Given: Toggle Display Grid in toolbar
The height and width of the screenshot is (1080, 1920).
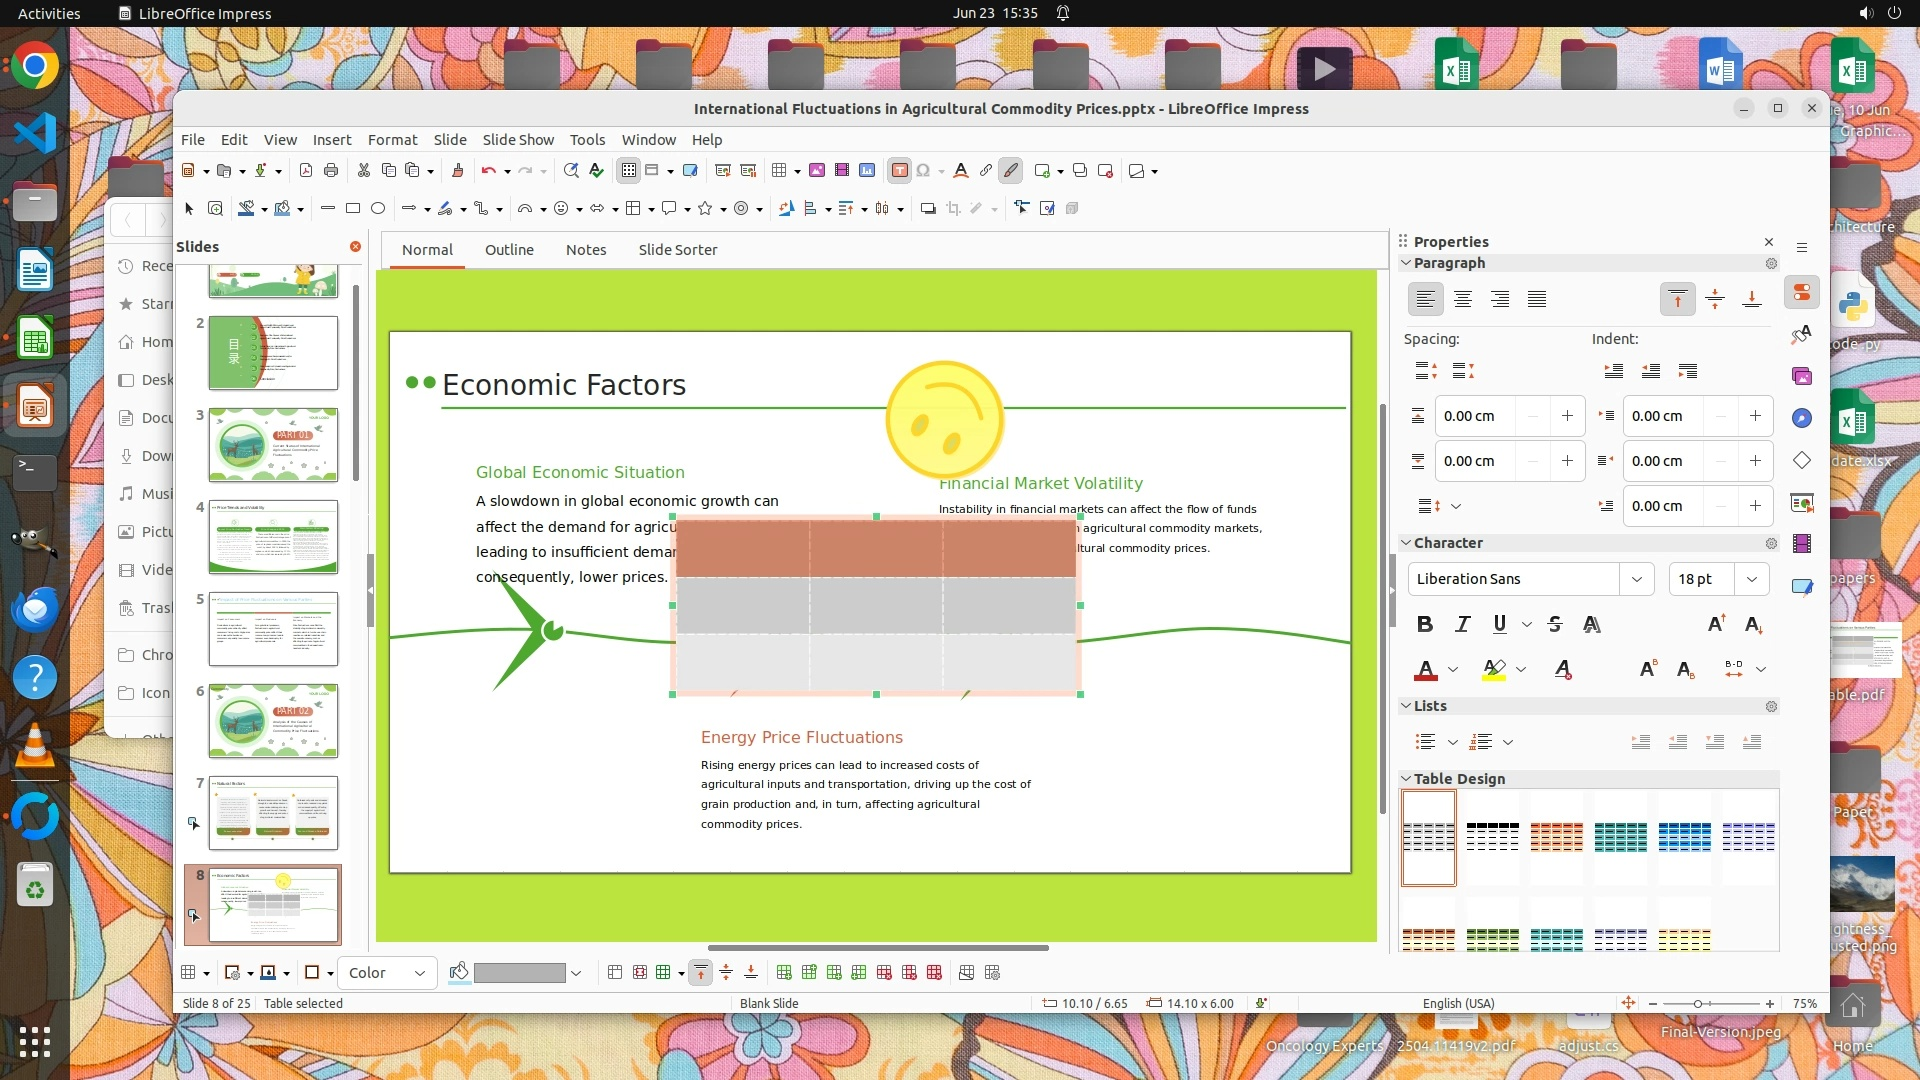Looking at the screenshot, I should pos(628,170).
